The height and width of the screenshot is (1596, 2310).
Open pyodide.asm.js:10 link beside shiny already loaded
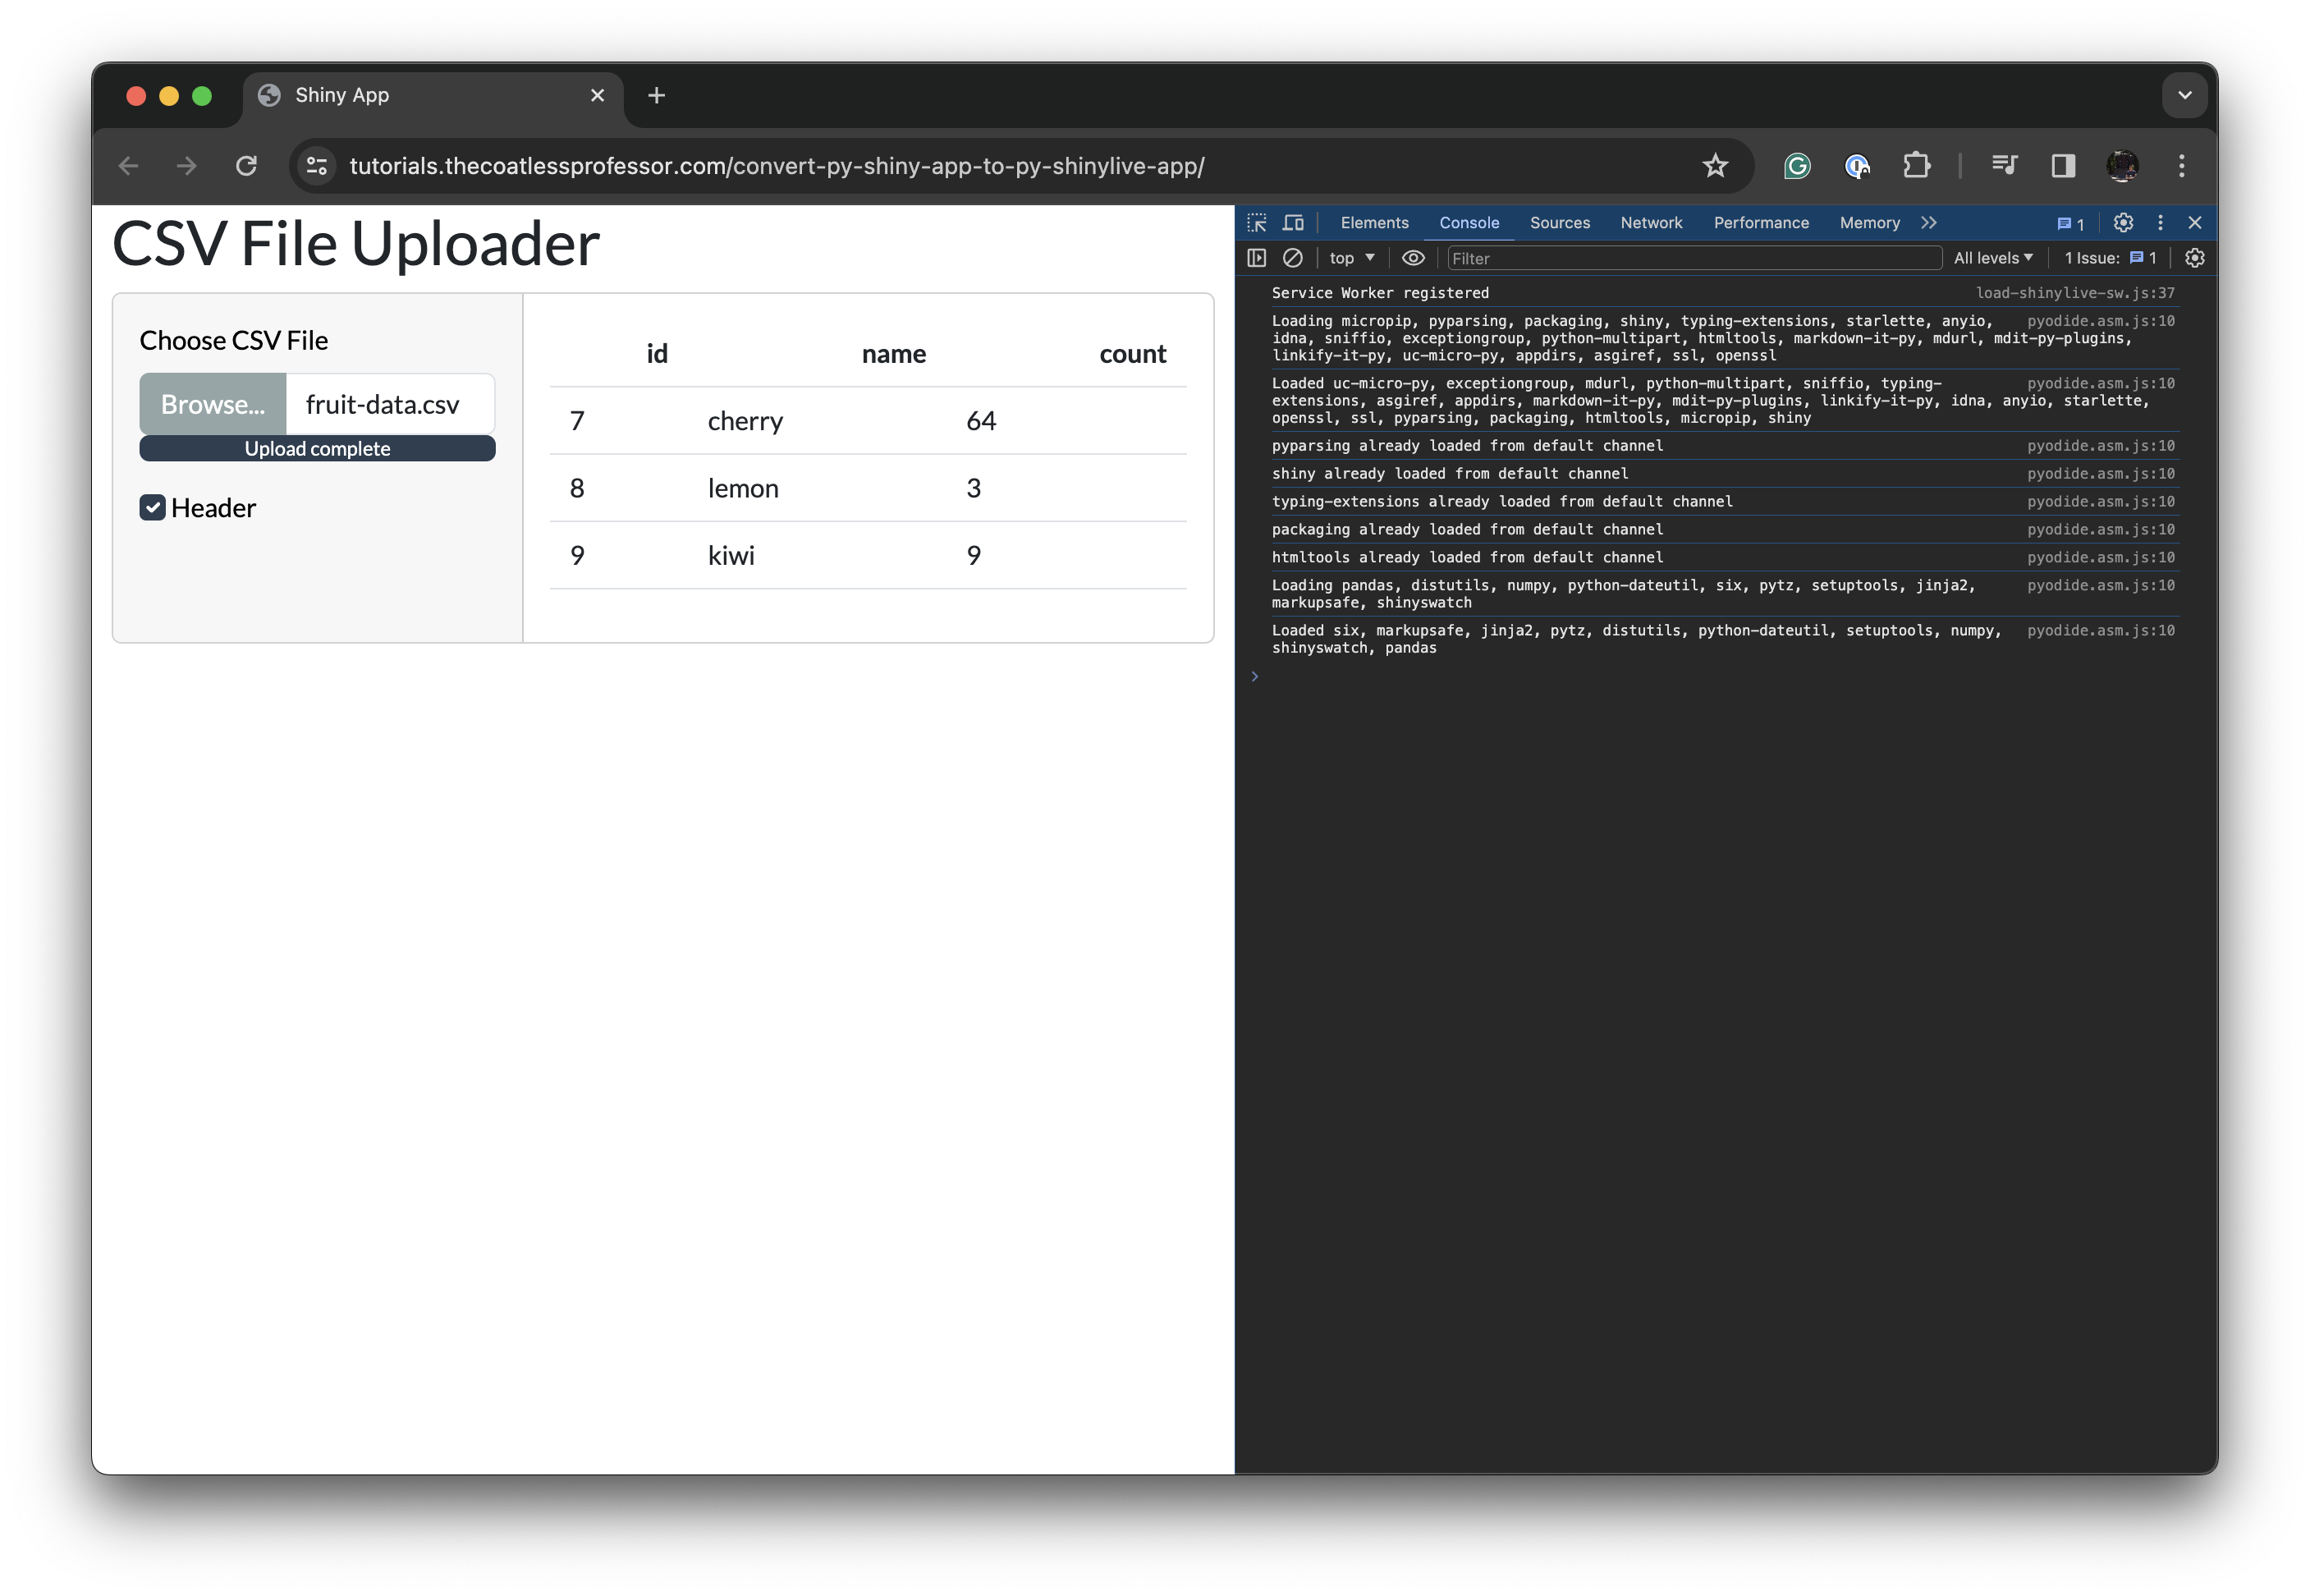coord(2100,474)
